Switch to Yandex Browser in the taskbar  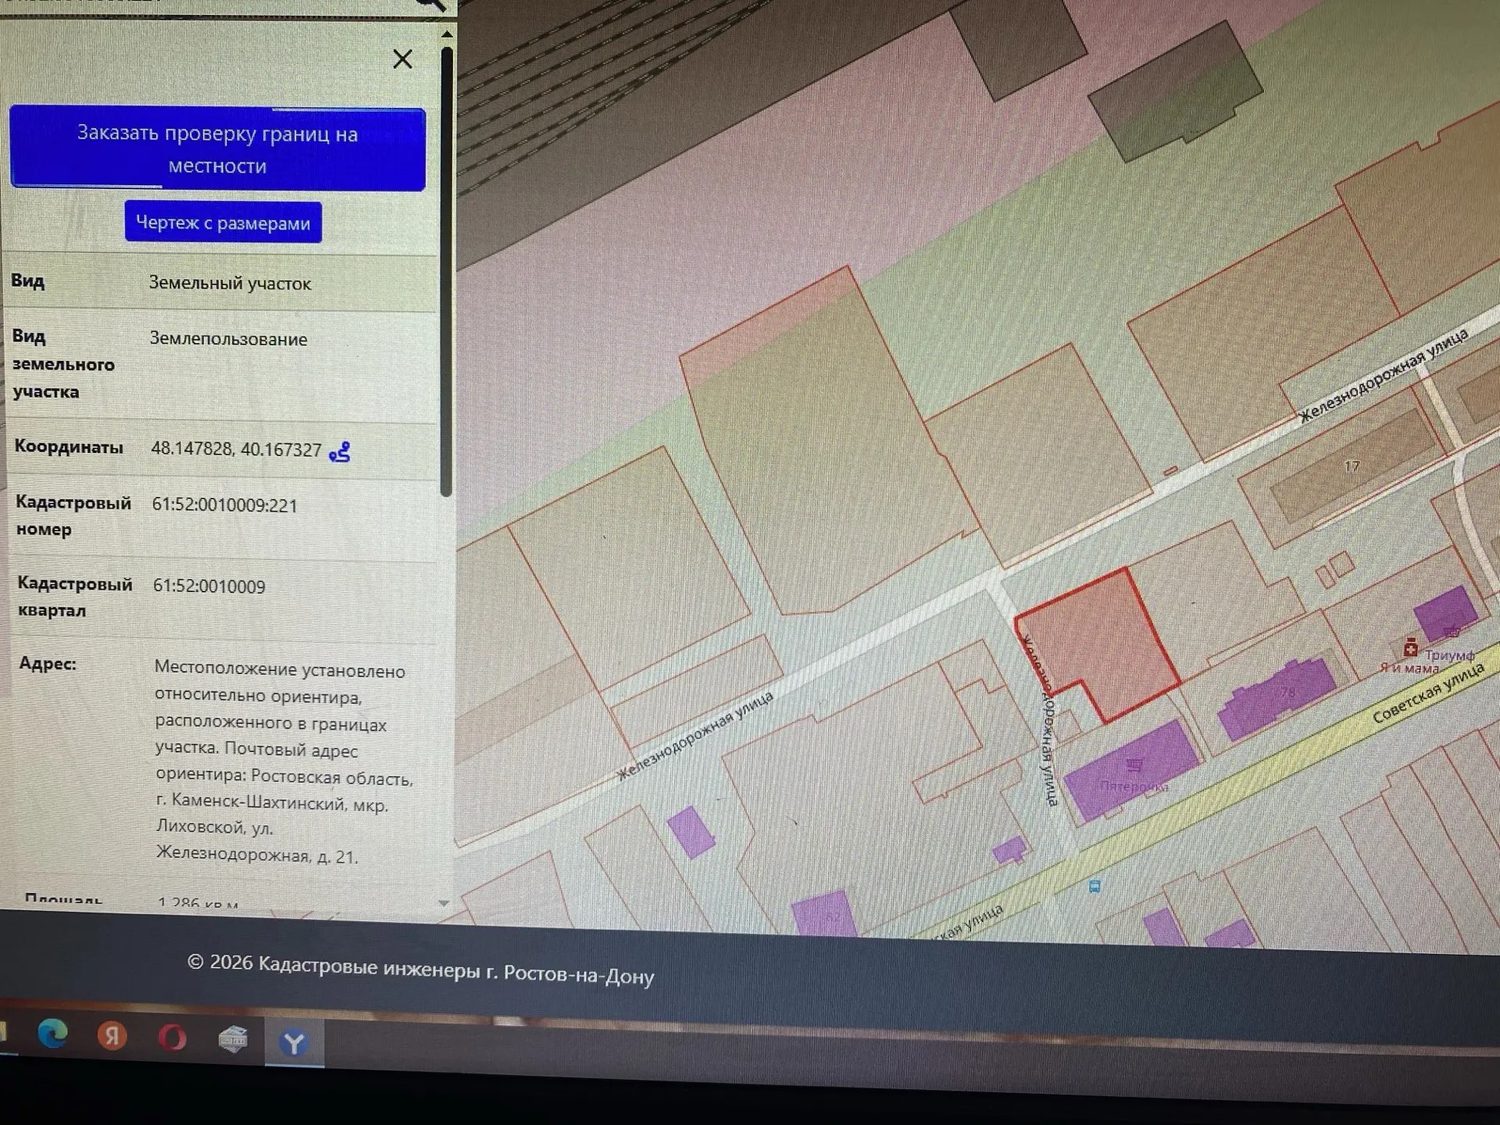pos(294,1043)
